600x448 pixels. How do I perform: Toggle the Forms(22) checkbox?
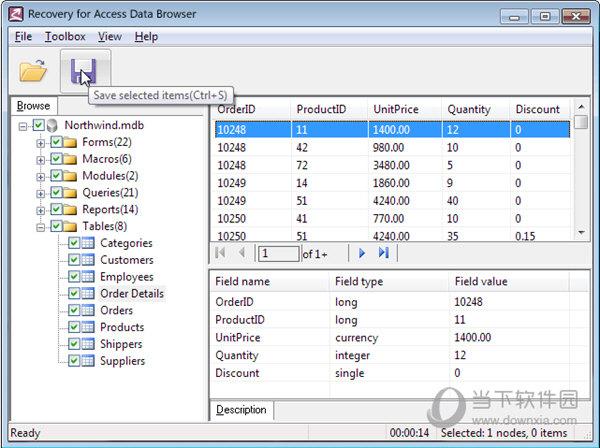coord(56,142)
